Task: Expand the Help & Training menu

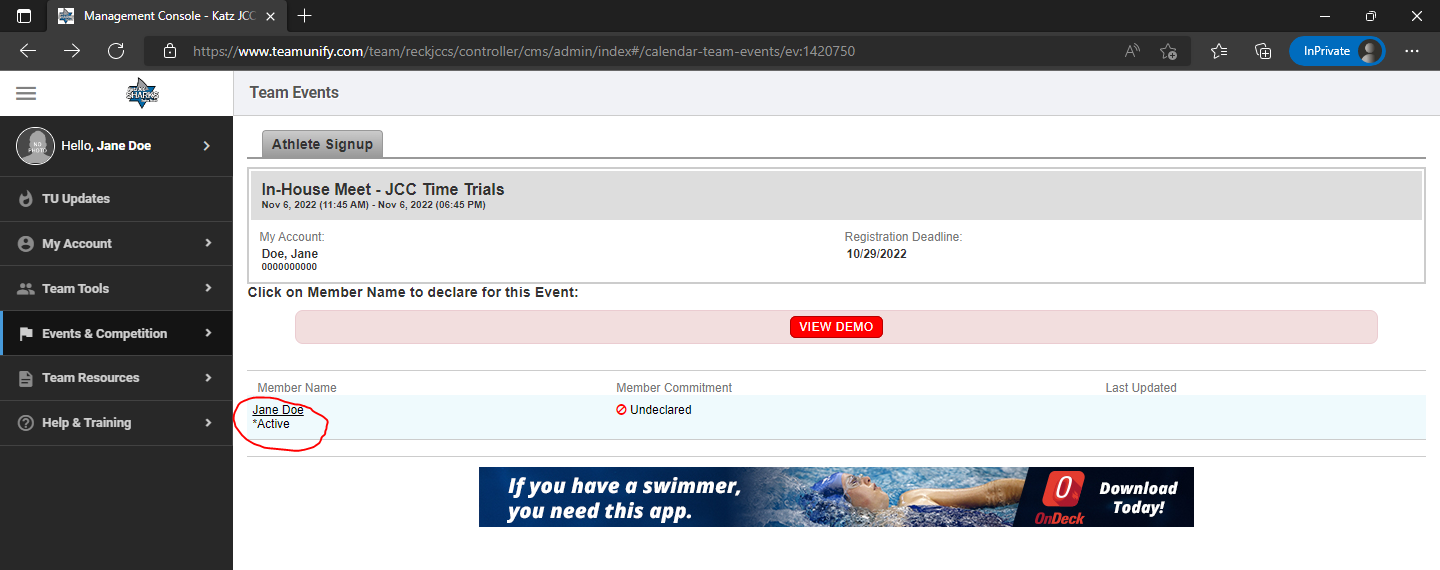Action: point(116,422)
